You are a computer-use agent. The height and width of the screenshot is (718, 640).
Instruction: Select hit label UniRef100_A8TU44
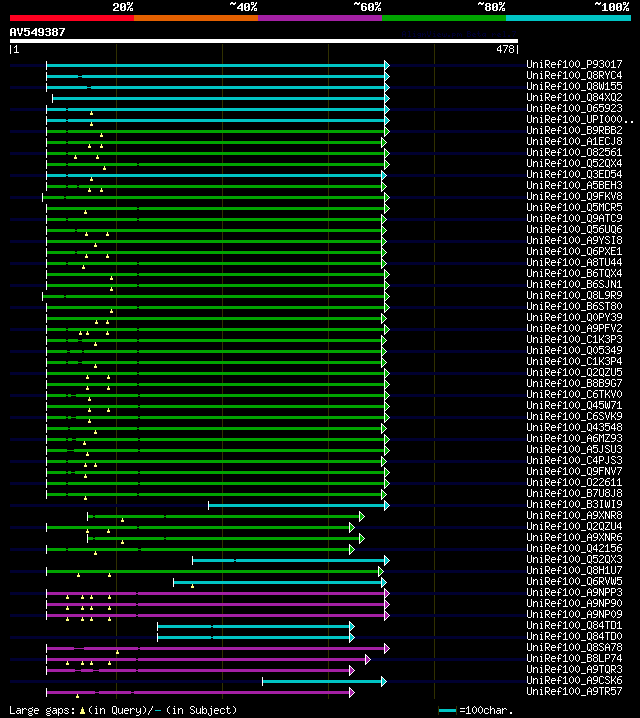[x=574, y=262]
